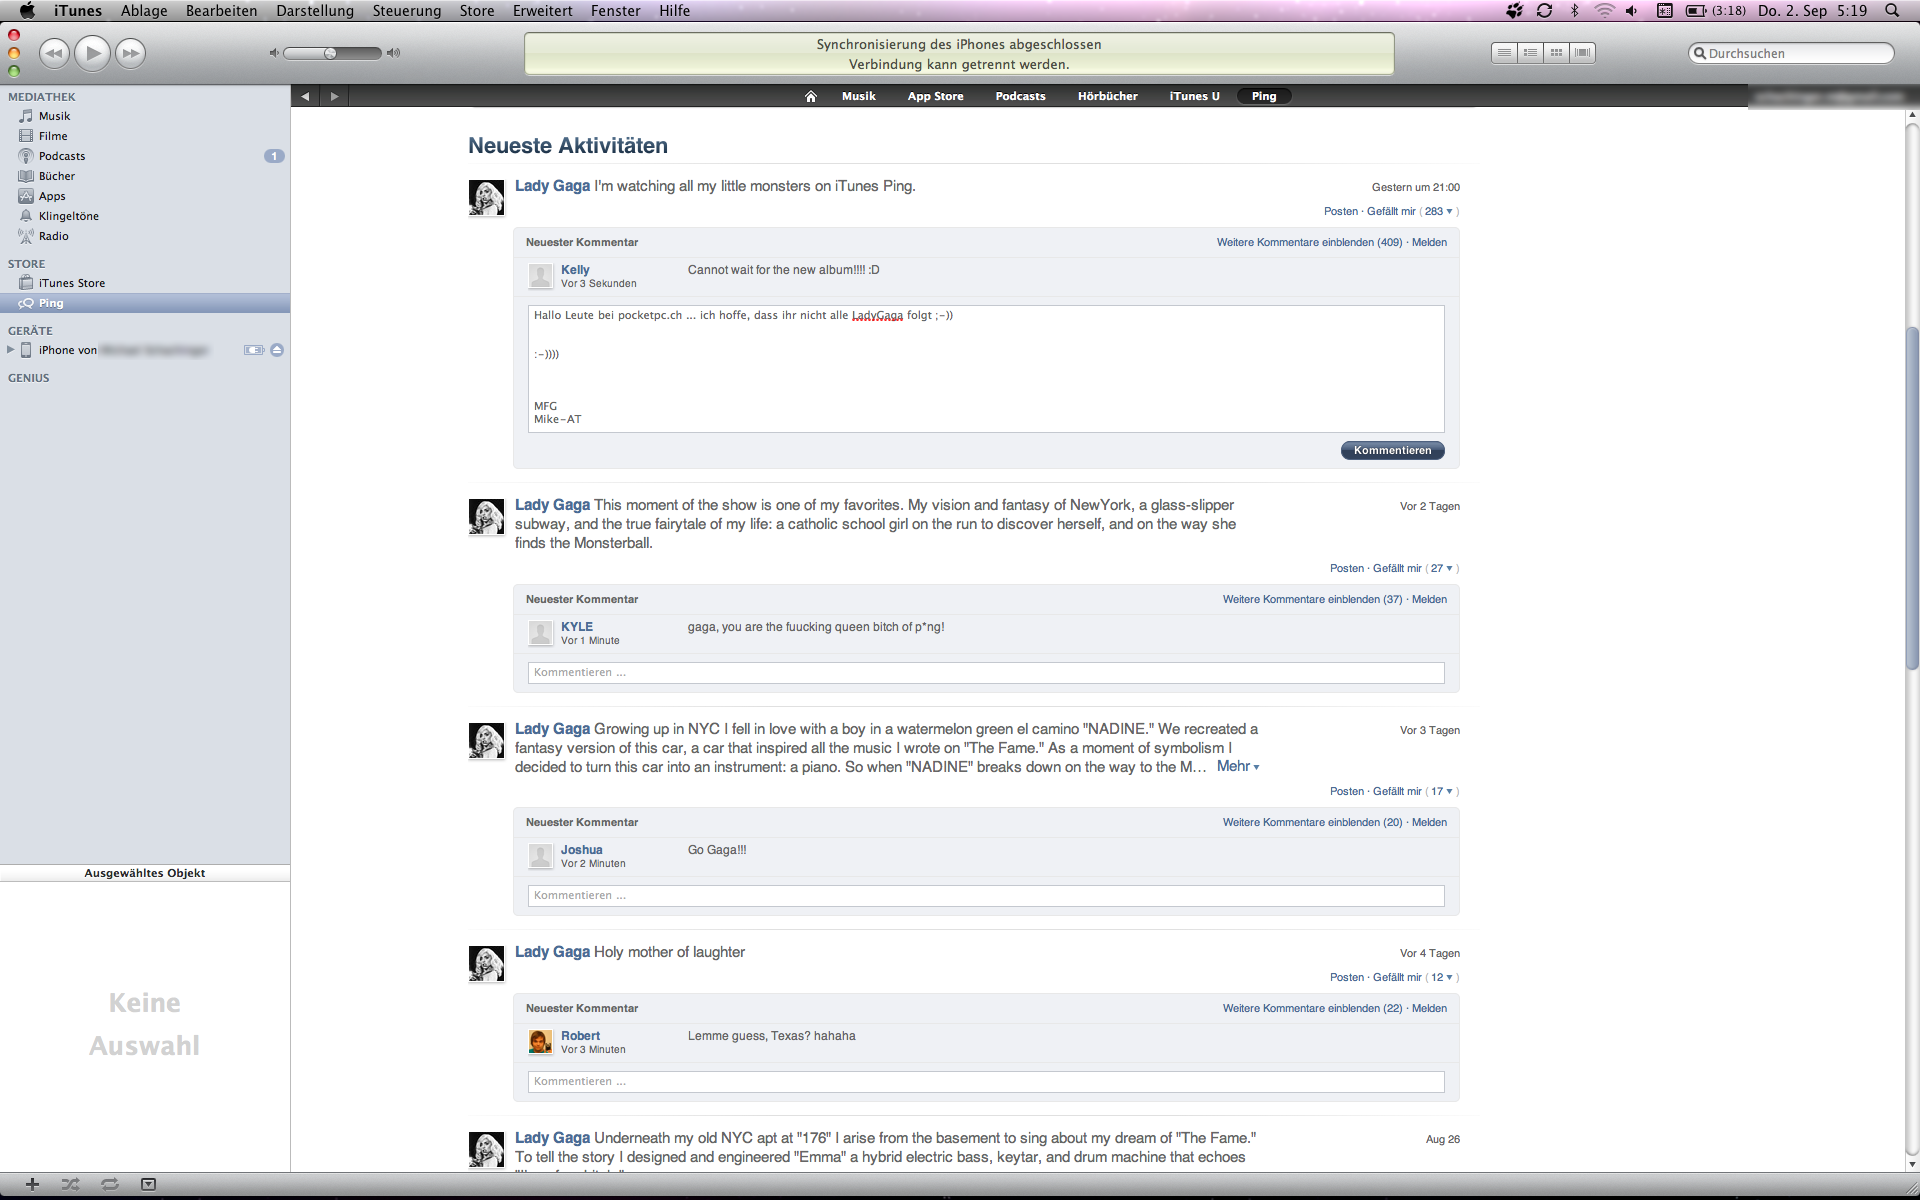Click the iPhone battery status icon
The image size is (1920, 1200).
254,350
